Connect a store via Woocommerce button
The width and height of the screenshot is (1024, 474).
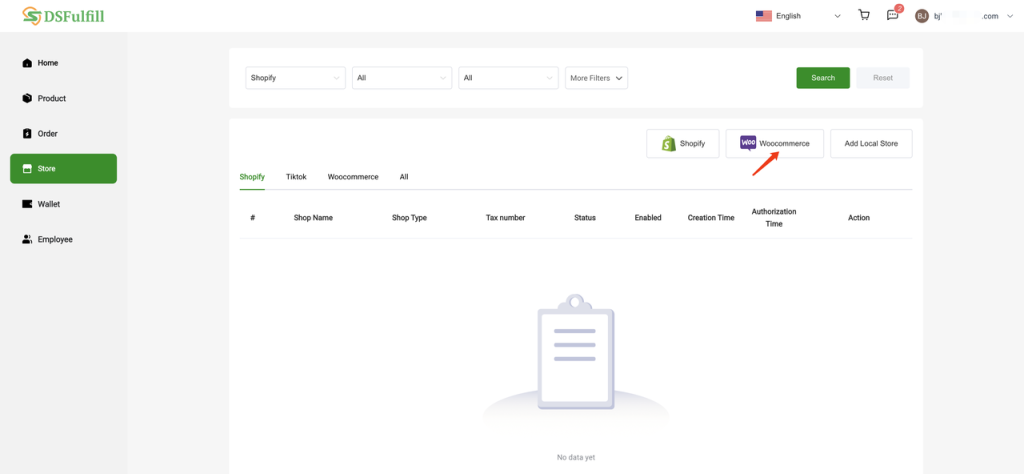pyautogui.click(x=775, y=144)
